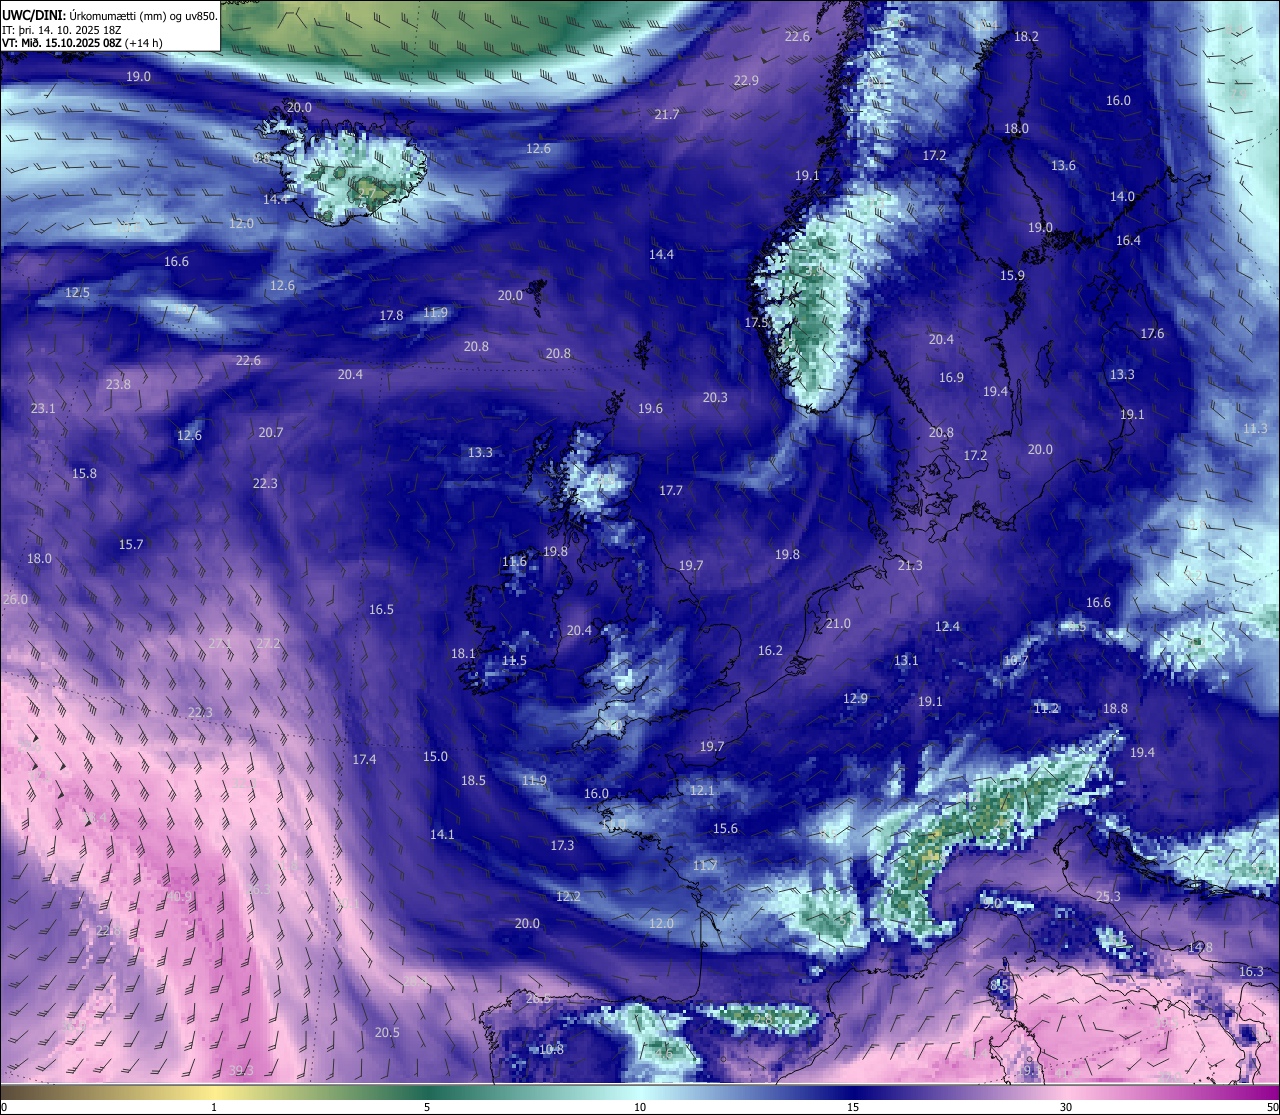Select the map value 16.9
The height and width of the screenshot is (1115, 1280).
click(951, 377)
